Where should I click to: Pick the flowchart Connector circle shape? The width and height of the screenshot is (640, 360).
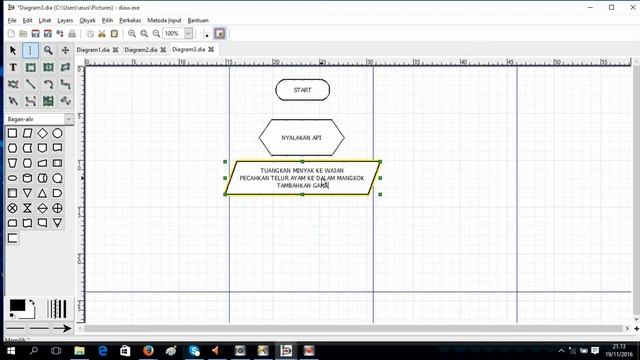(x=58, y=133)
